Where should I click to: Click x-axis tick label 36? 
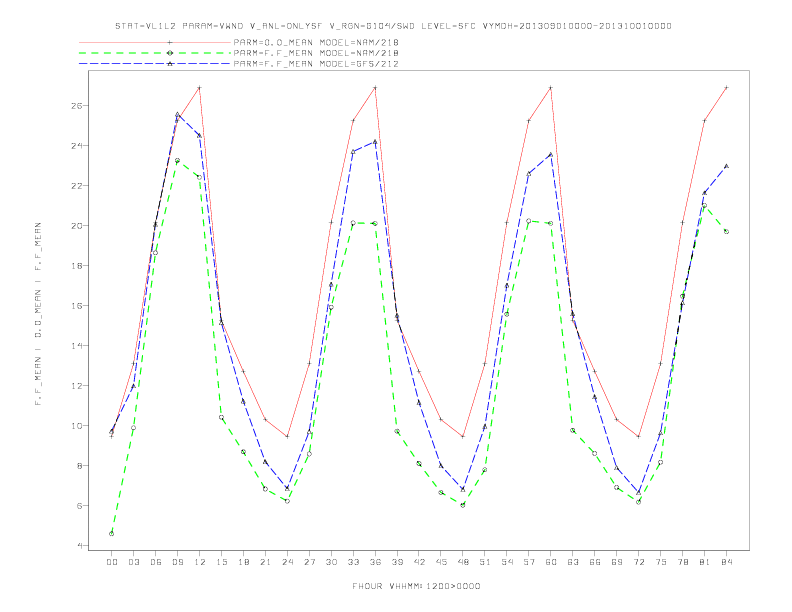pyautogui.click(x=375, y=562)
